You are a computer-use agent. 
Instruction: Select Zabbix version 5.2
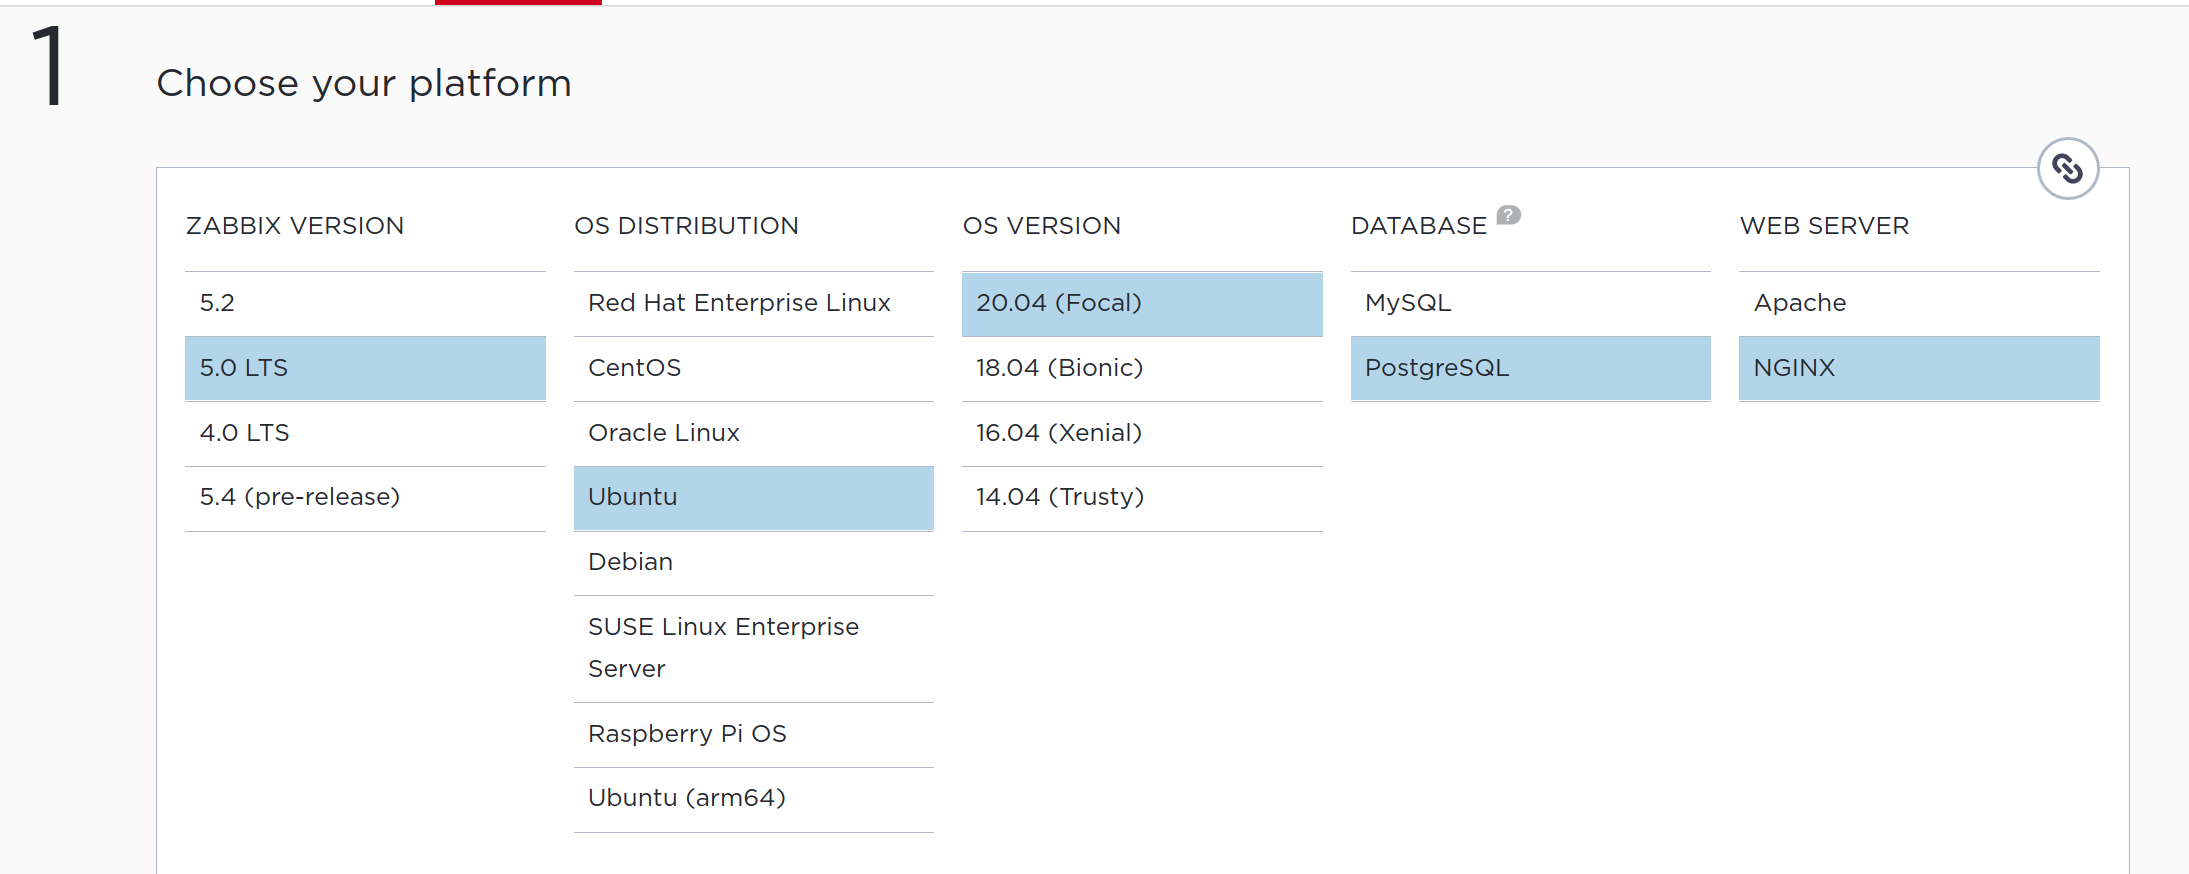tap(365, 303)
